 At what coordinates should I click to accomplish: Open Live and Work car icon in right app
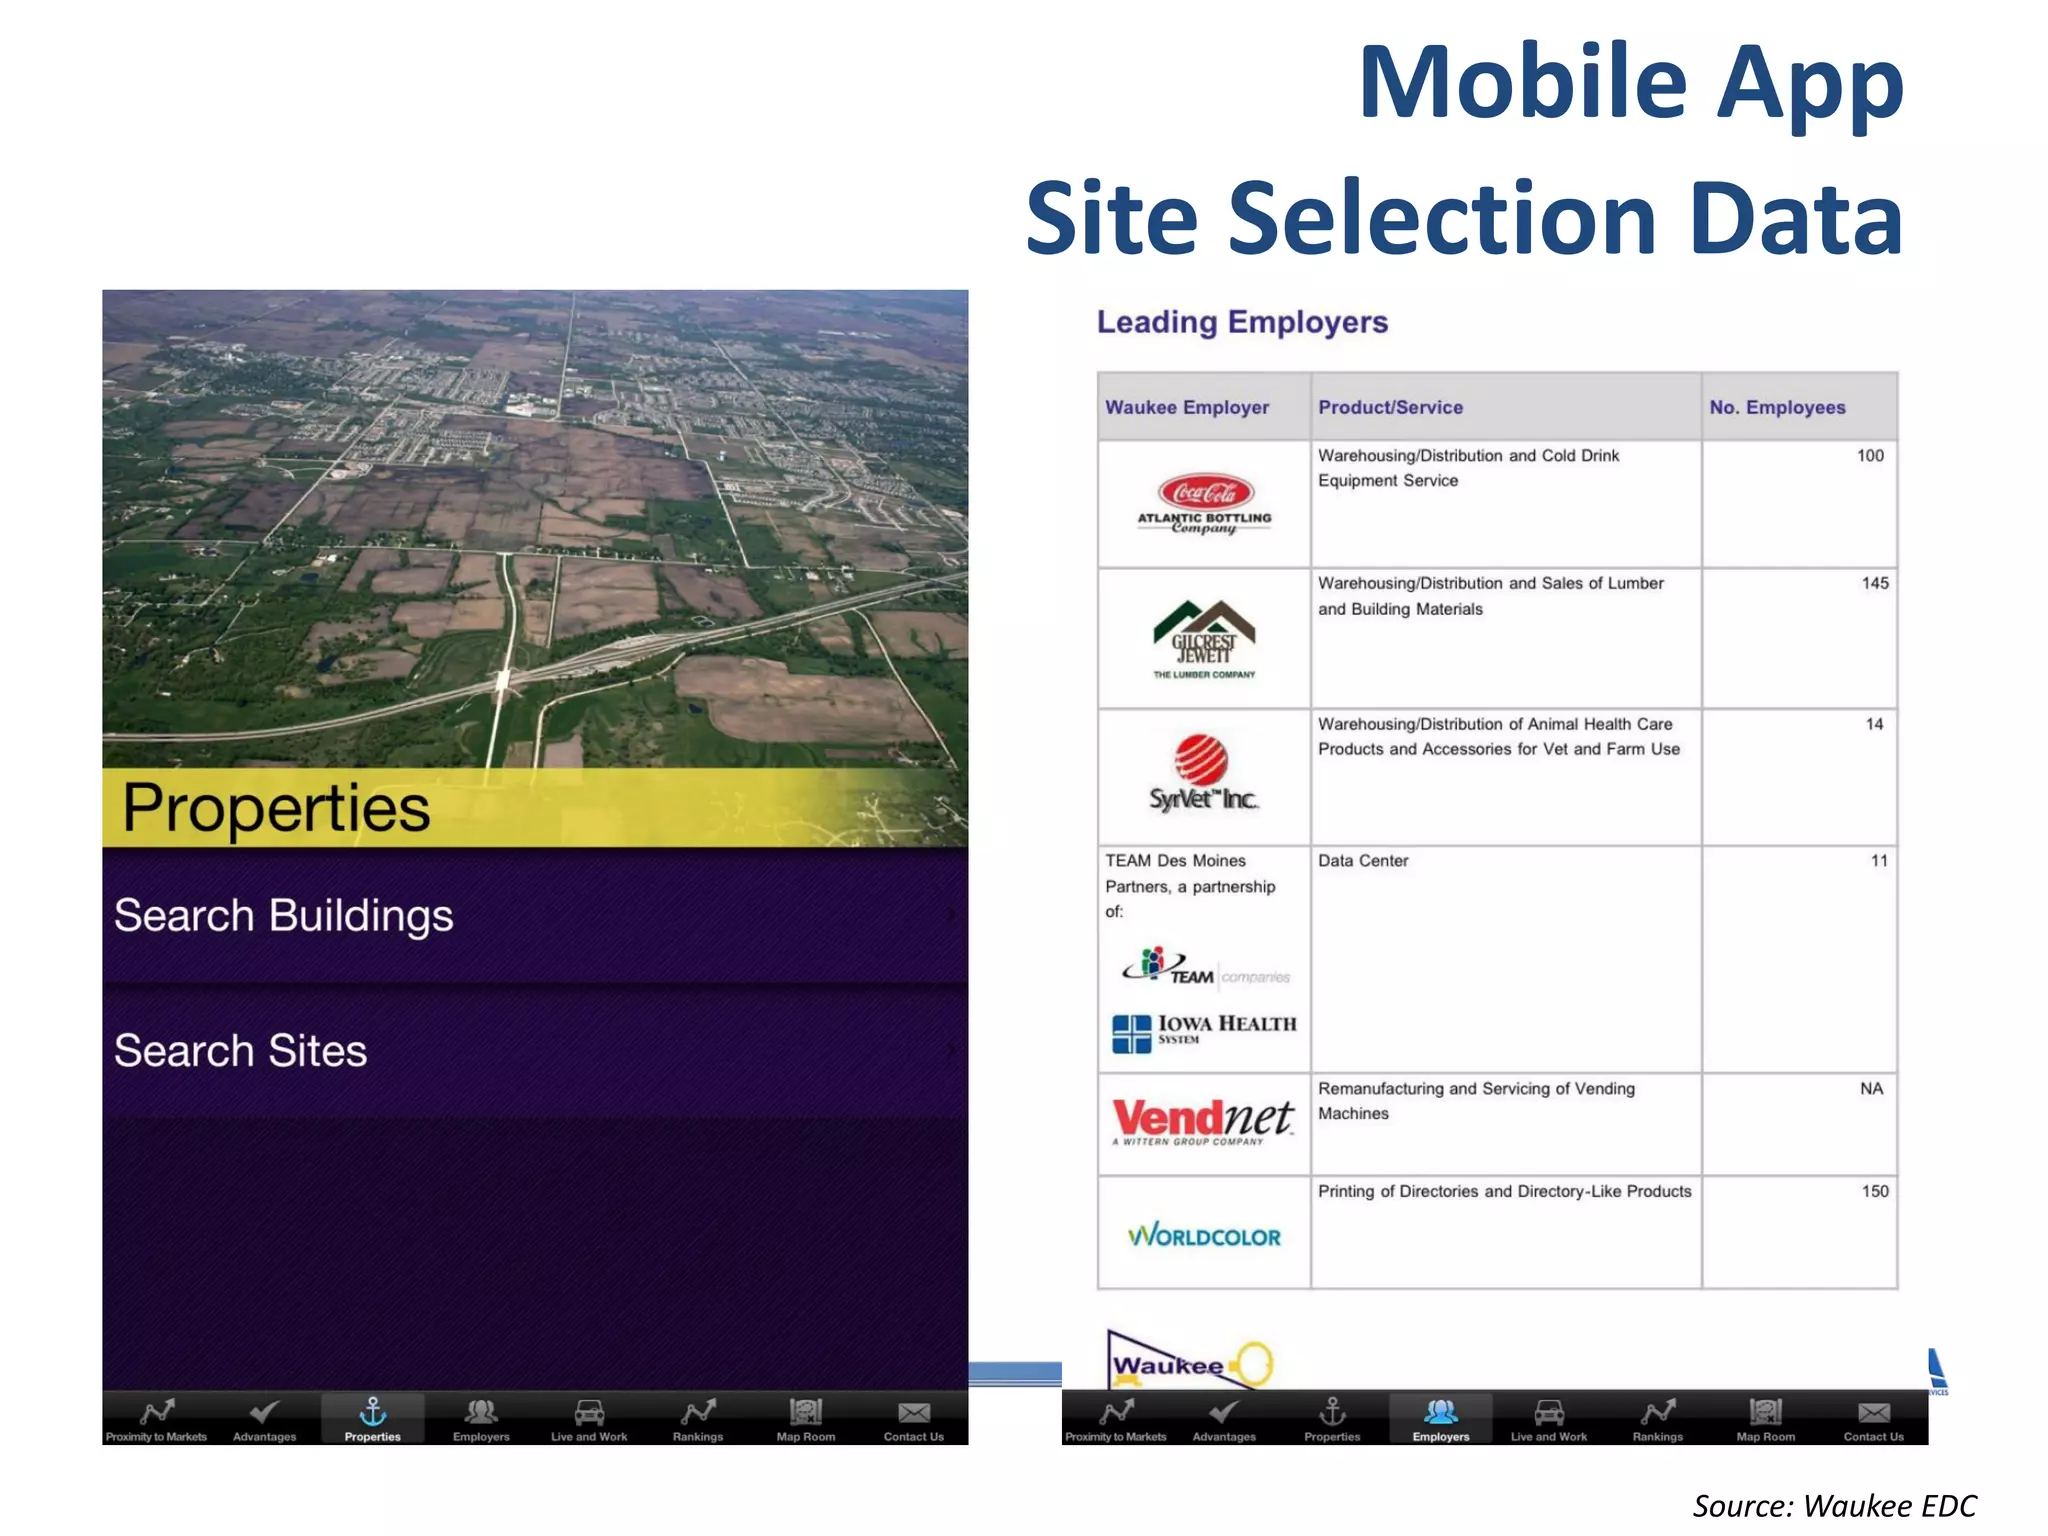[1549, 1412]
